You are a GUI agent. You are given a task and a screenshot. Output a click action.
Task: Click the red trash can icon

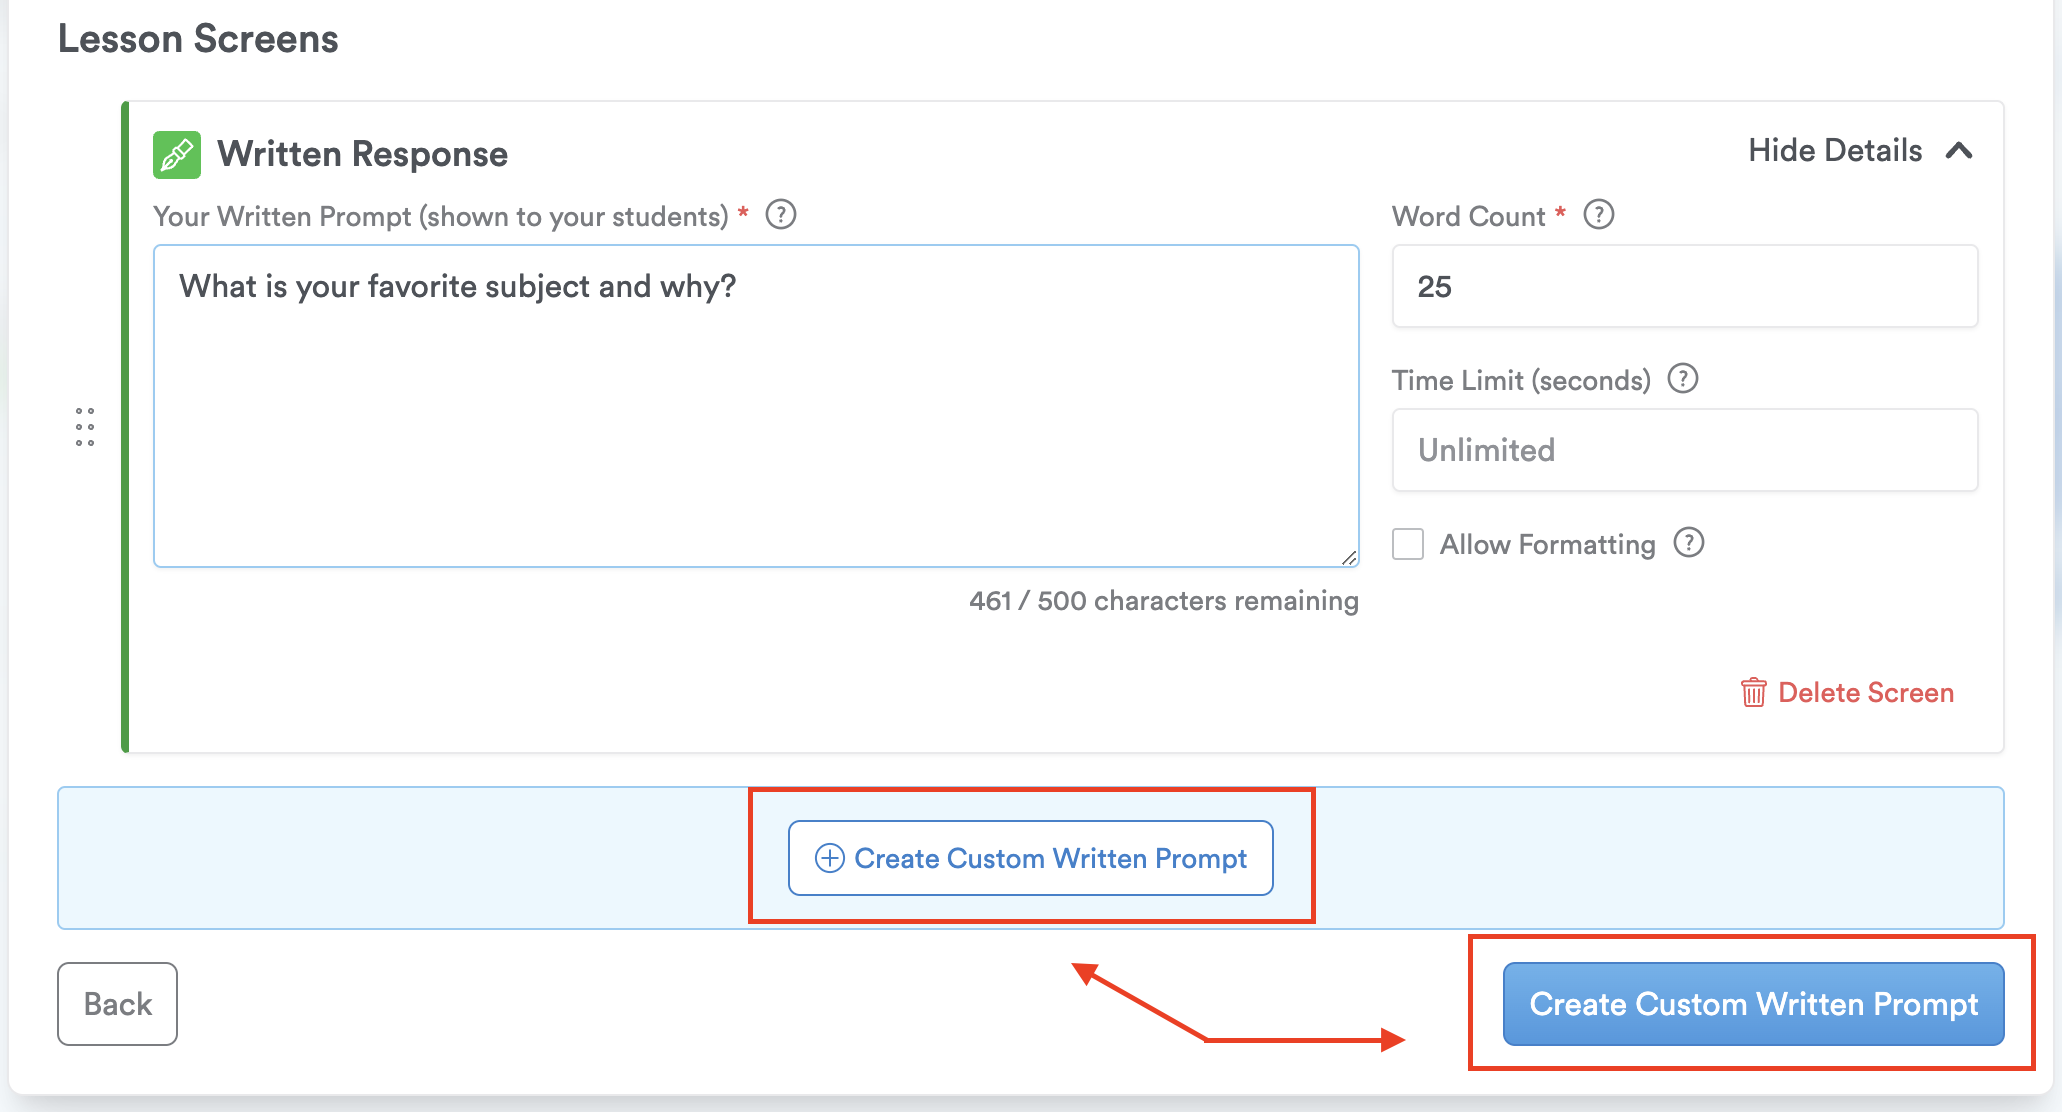[x=1753, y=692]
